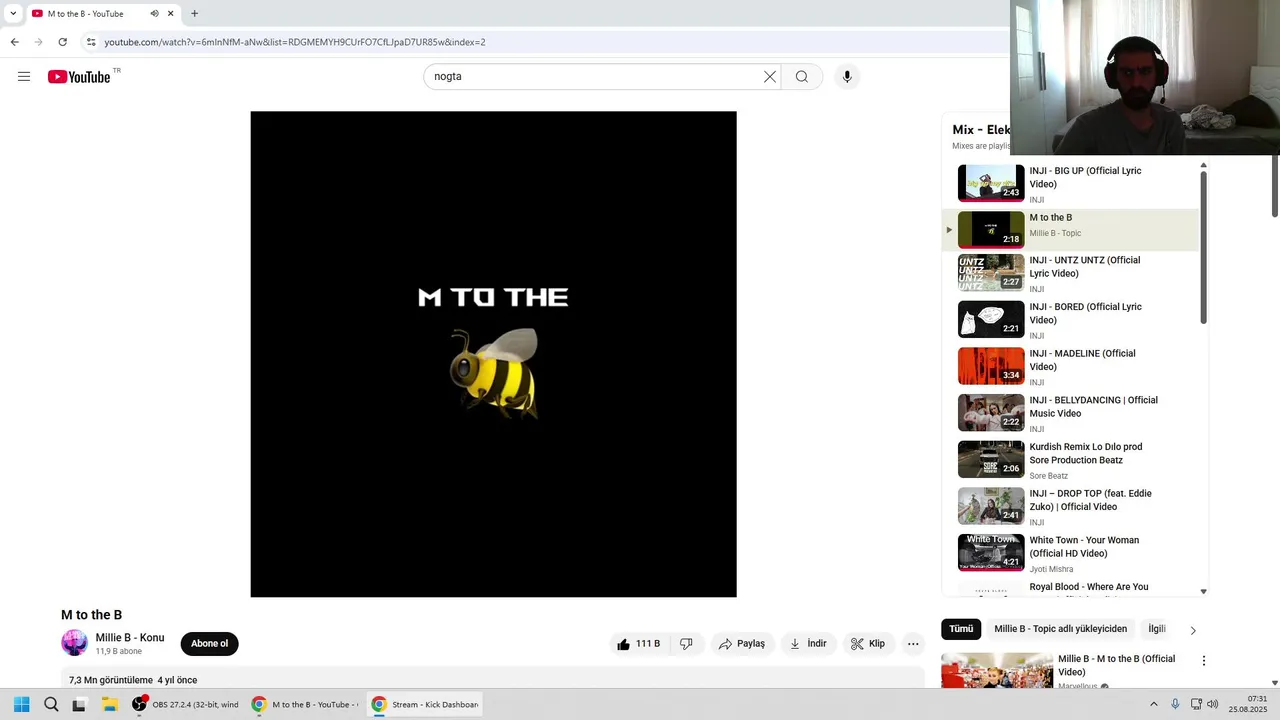Play INJI - BIG UP from playlist
The width and height of the screenshot is (1280, 720).
(x=1070, y=184)
